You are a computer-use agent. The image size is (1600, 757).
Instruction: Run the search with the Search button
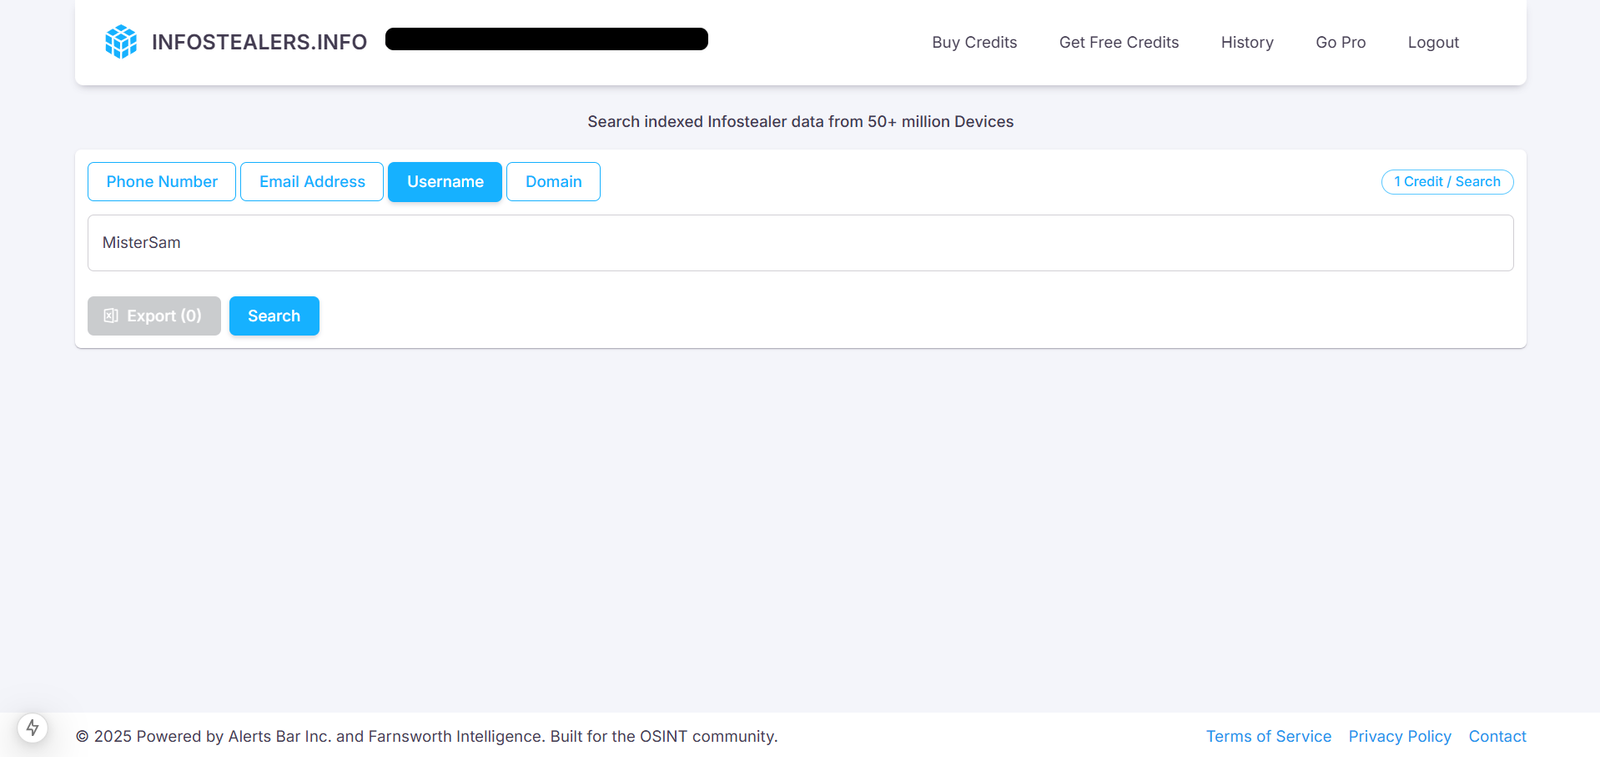pos(274,316)
